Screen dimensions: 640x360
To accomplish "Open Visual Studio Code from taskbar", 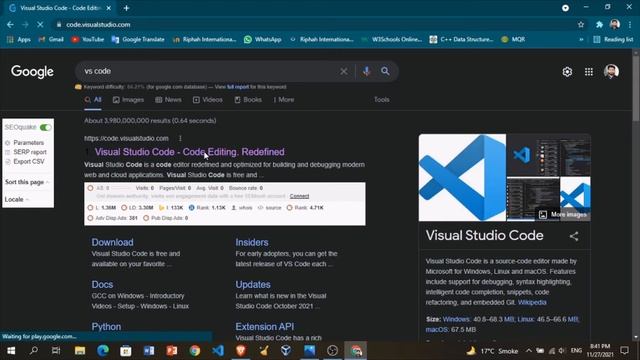I will point(218,351).
